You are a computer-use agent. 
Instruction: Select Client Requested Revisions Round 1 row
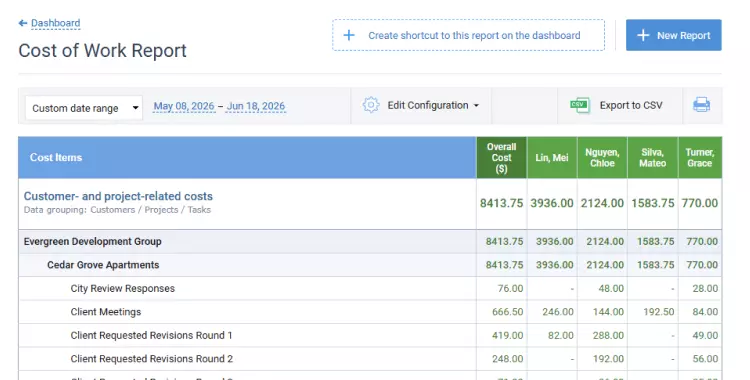point(370,335)
